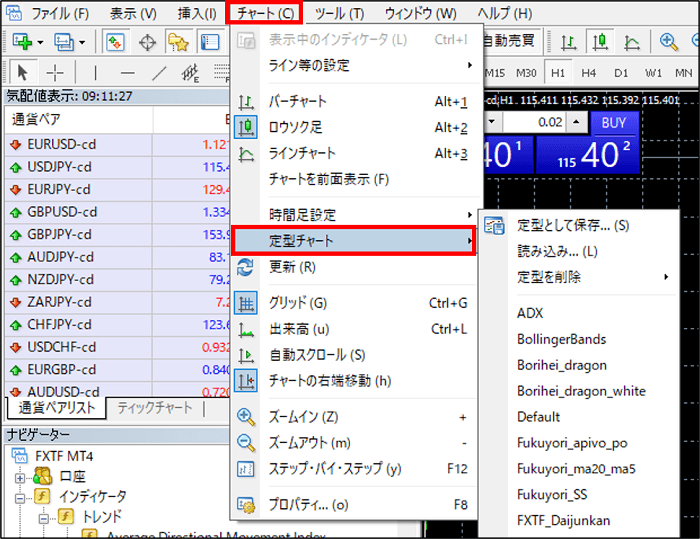Select the H4 timeframe button
The width and height of the screenshot is (700, 539).
click(x=591, y=73)
